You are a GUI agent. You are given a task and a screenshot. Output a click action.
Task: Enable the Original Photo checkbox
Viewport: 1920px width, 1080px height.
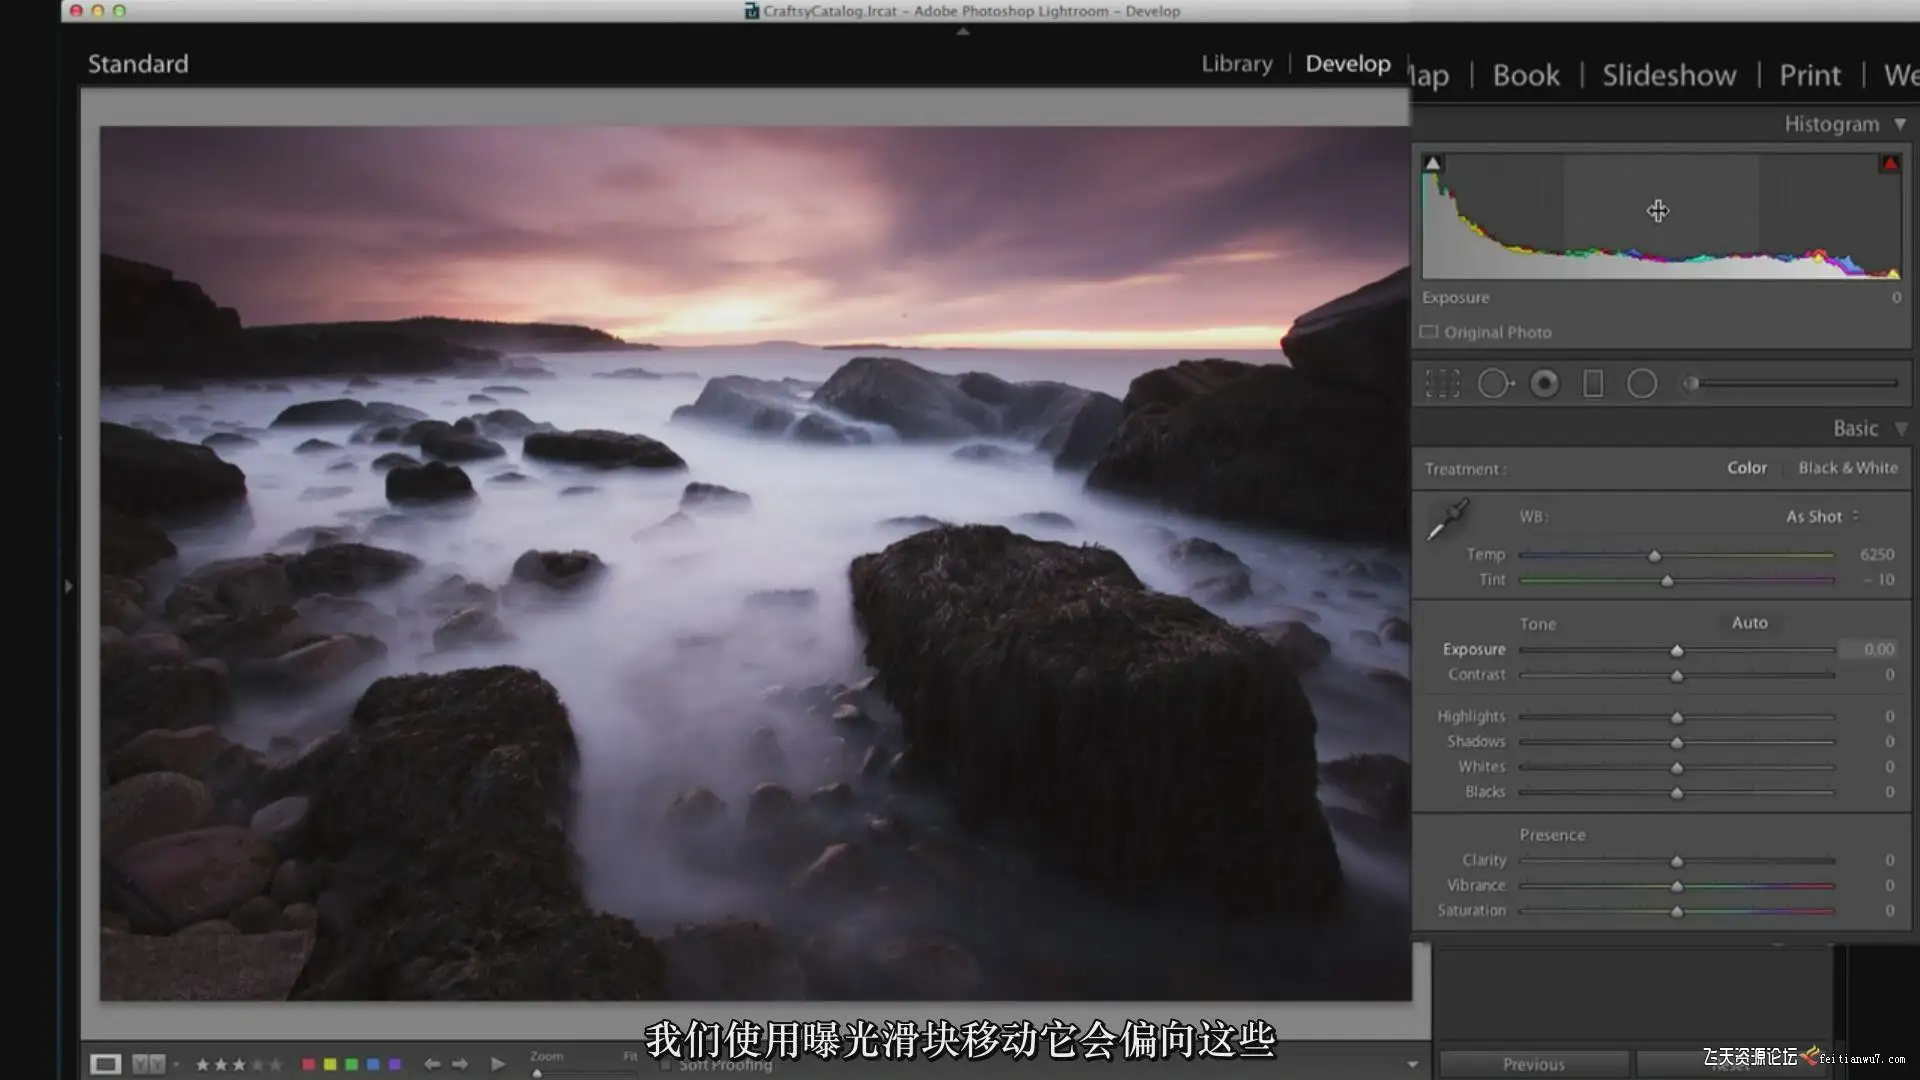click(x=1429, y=332)
